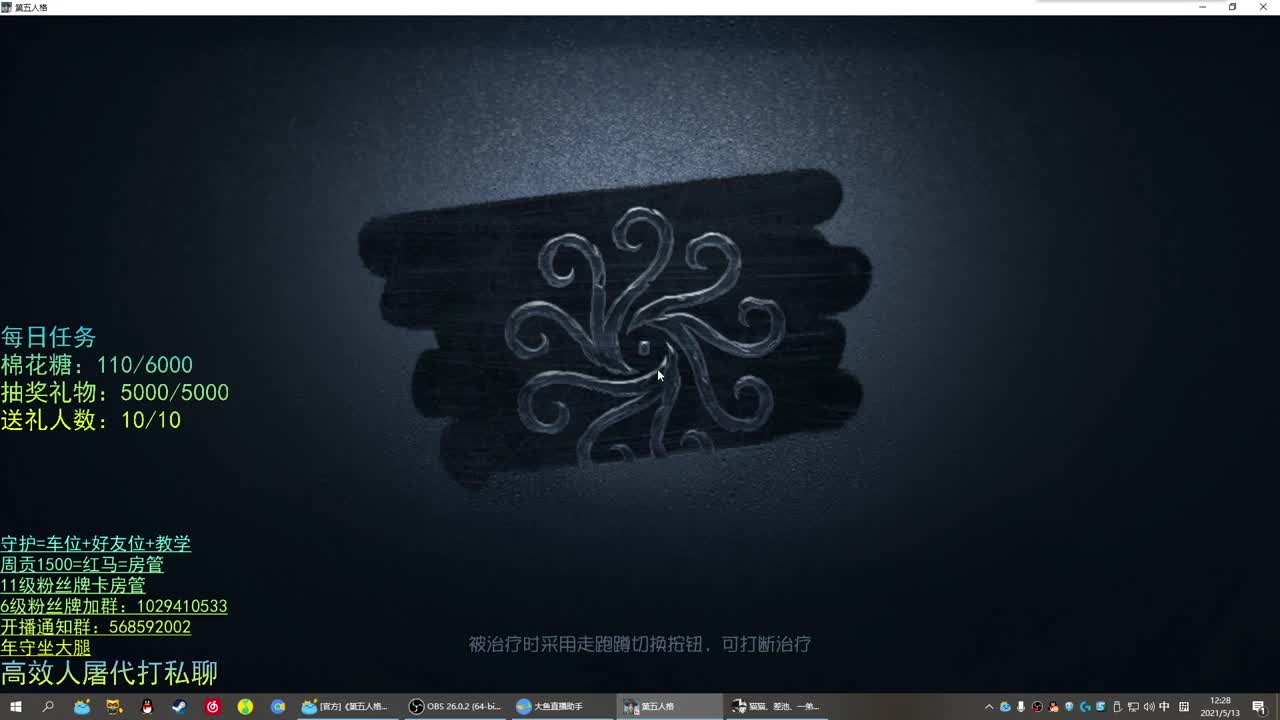Click the 高效人屠代打私聊 text
Screen dimensions: 1280x720
click(109, 673)
